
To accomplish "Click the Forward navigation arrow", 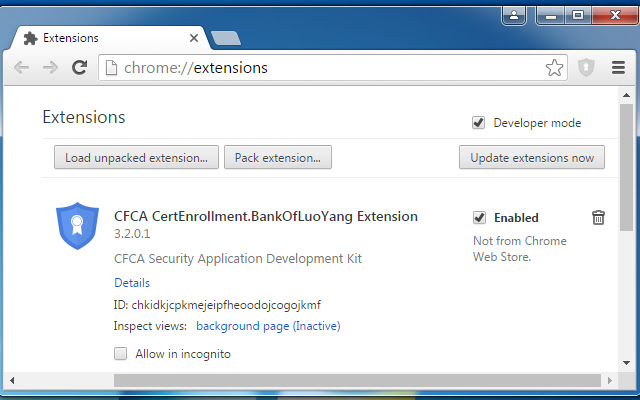I will tap(50, 68).
